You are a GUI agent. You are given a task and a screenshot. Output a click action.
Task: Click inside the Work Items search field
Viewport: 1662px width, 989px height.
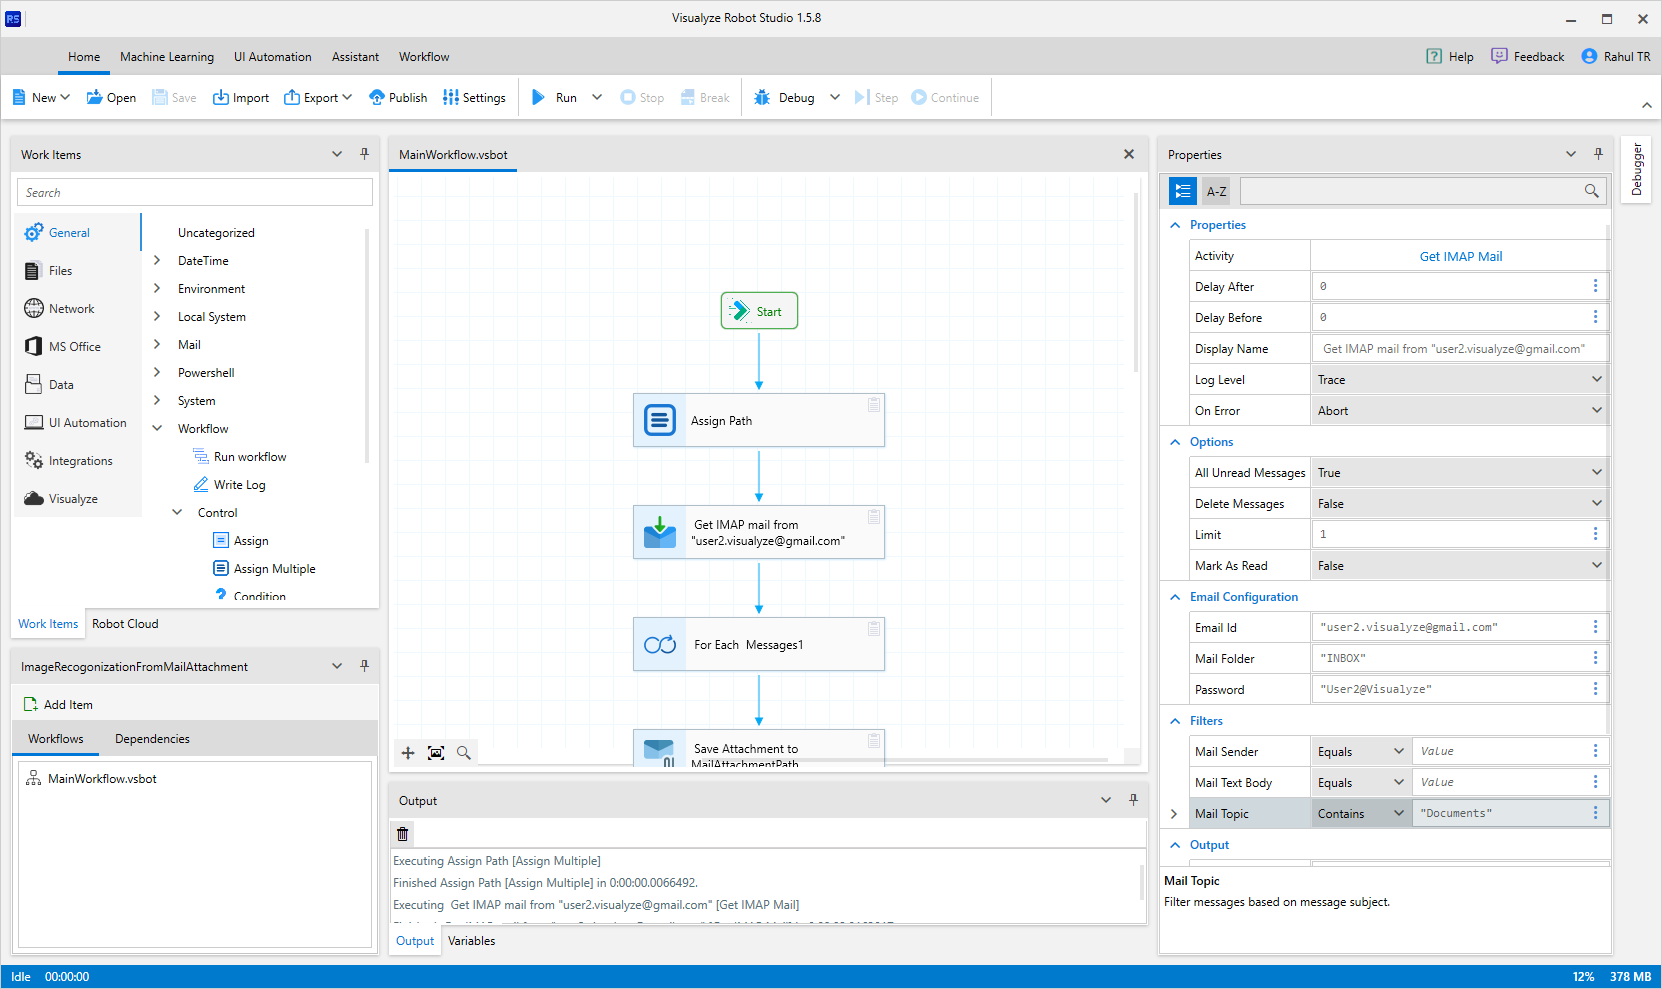pos(194,191)
